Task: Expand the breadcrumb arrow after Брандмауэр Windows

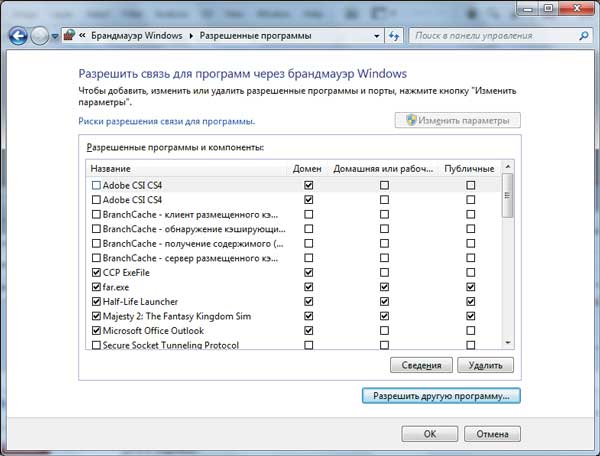Action: [192, 36]
